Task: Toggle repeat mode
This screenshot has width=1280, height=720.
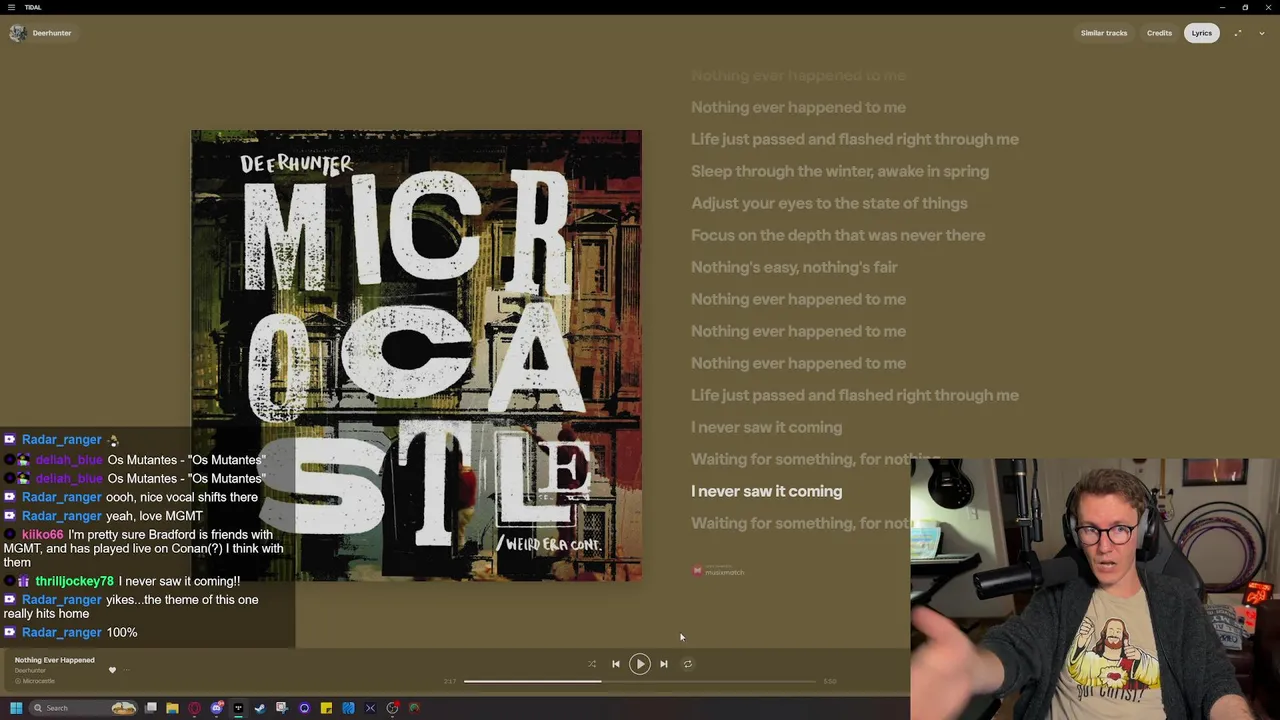Action: pyautogui.click(x=687, y=664)
